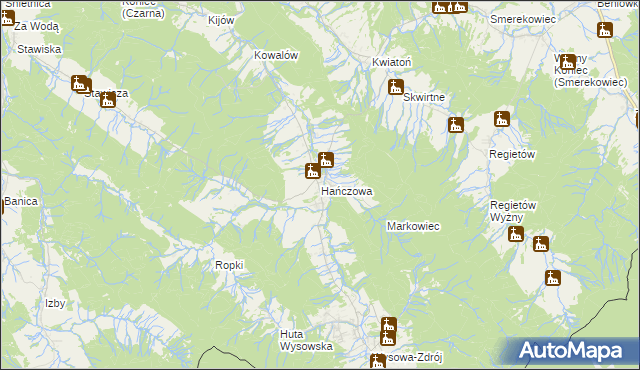
Task: Click the church icon overlapping the Stawisza label
Action: click(x=108, y=100)
